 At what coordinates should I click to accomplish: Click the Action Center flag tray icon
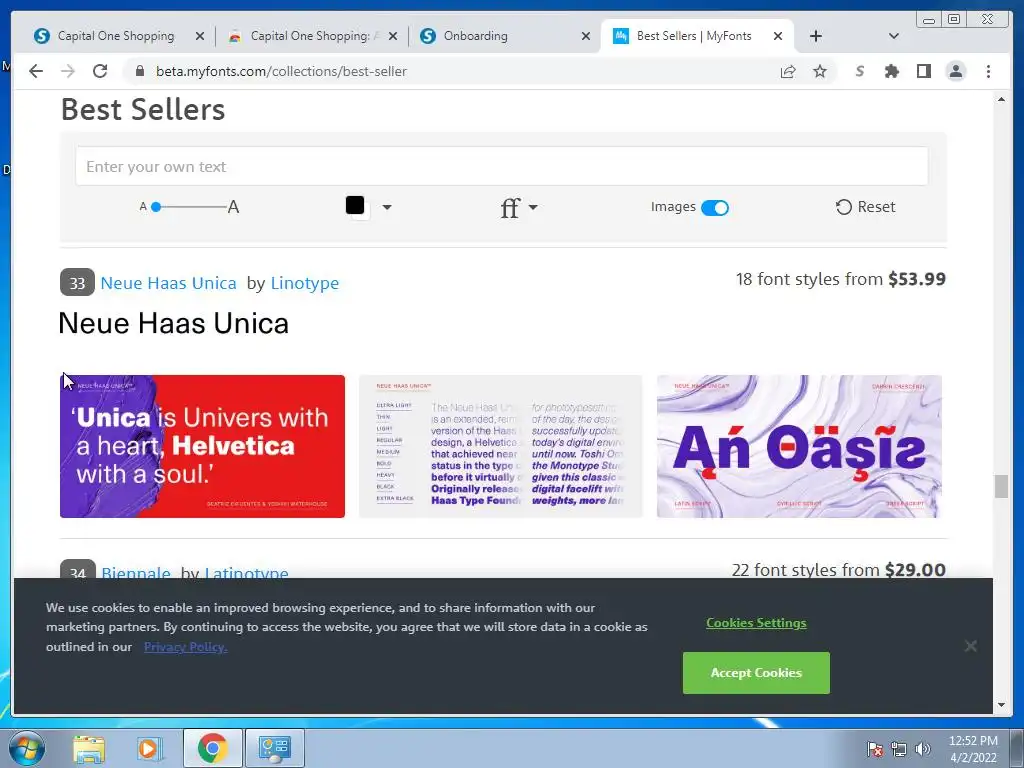pos(875,749)
